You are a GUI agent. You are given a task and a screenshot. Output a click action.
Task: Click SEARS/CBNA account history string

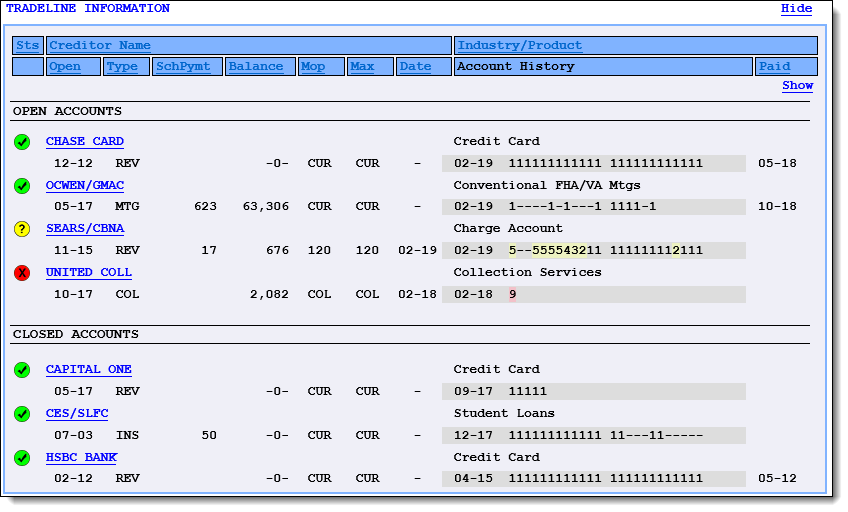click(606, 250)
